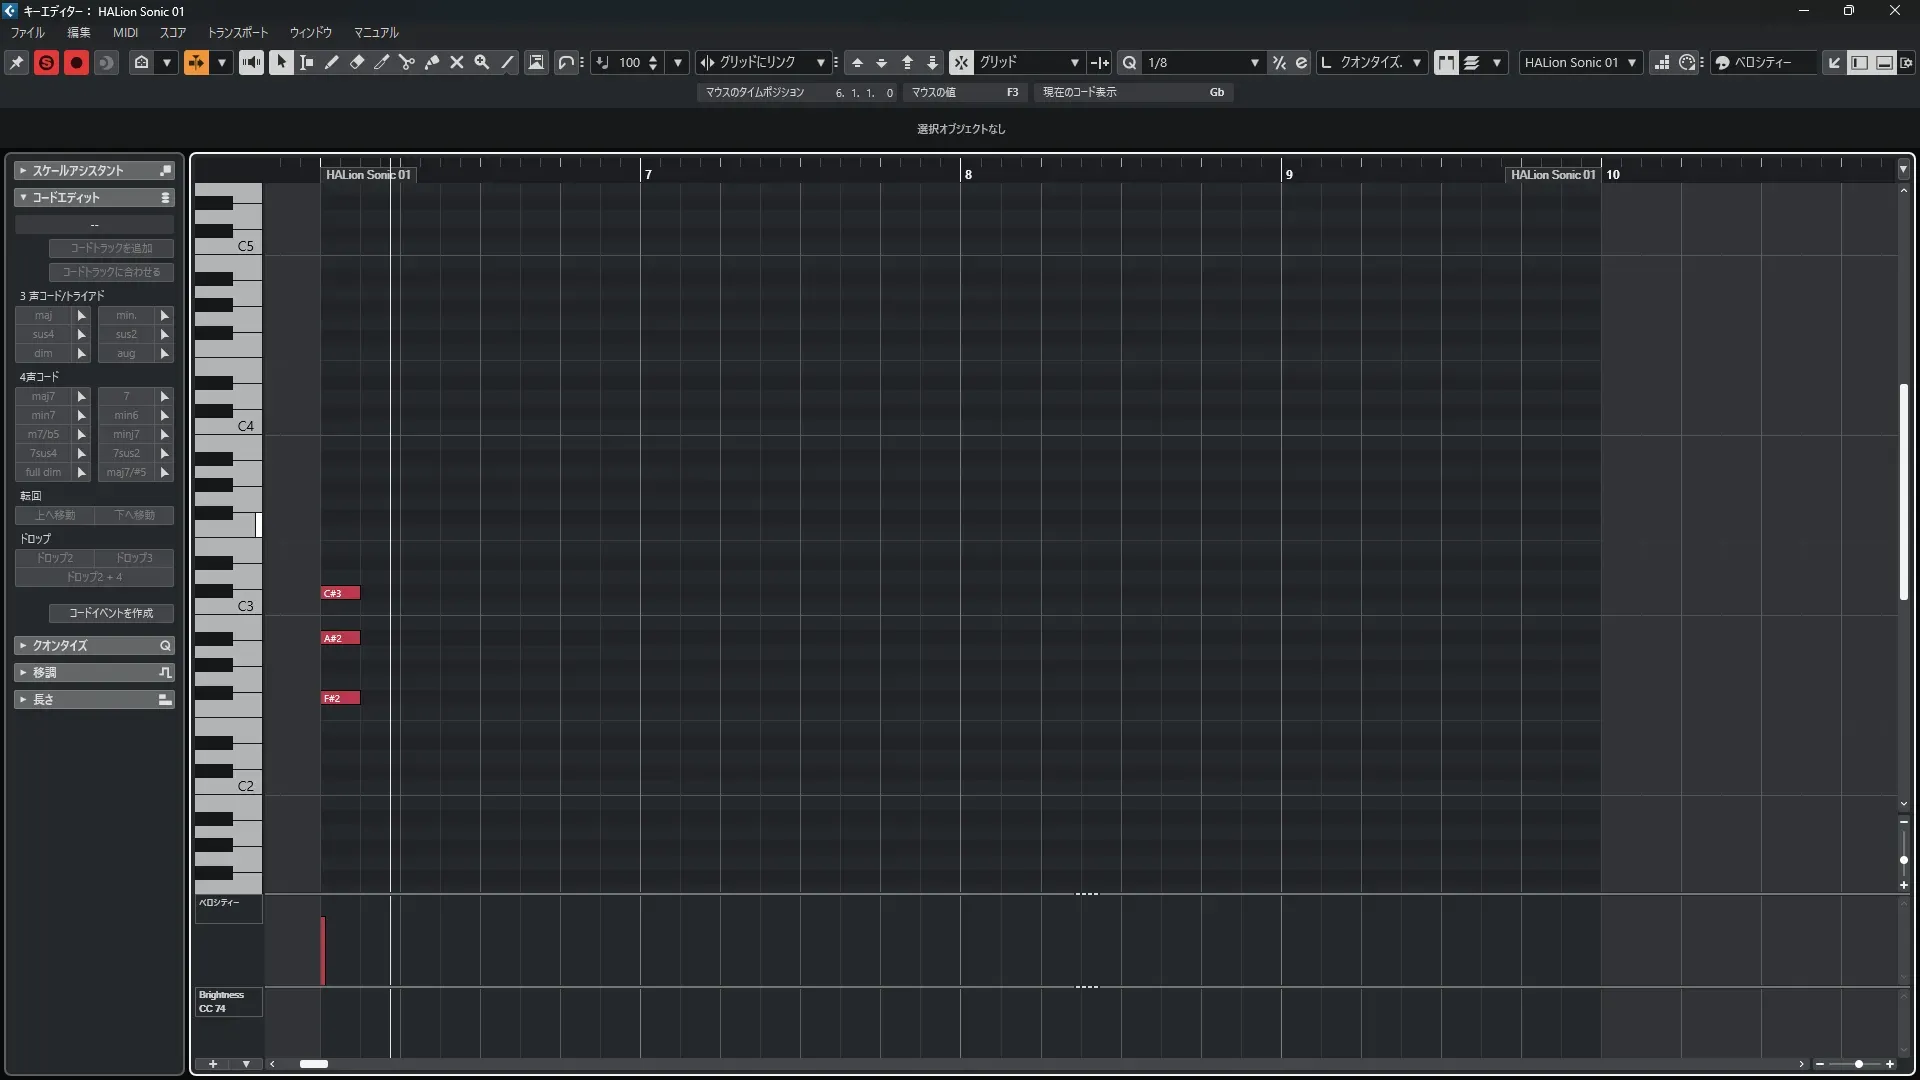The width and height of the screenshot is (1920, 1080).
Task: Toggle the Solo editor button
Action: click(46, 62)
